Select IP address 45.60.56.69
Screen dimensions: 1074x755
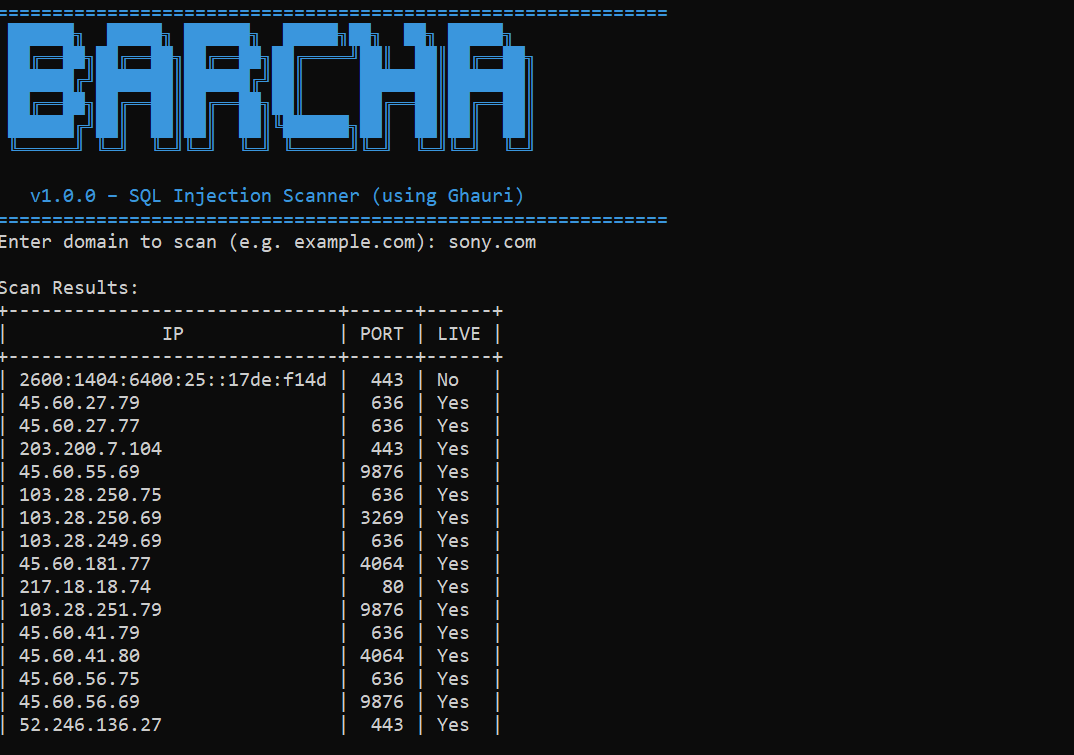pos(79,702)
